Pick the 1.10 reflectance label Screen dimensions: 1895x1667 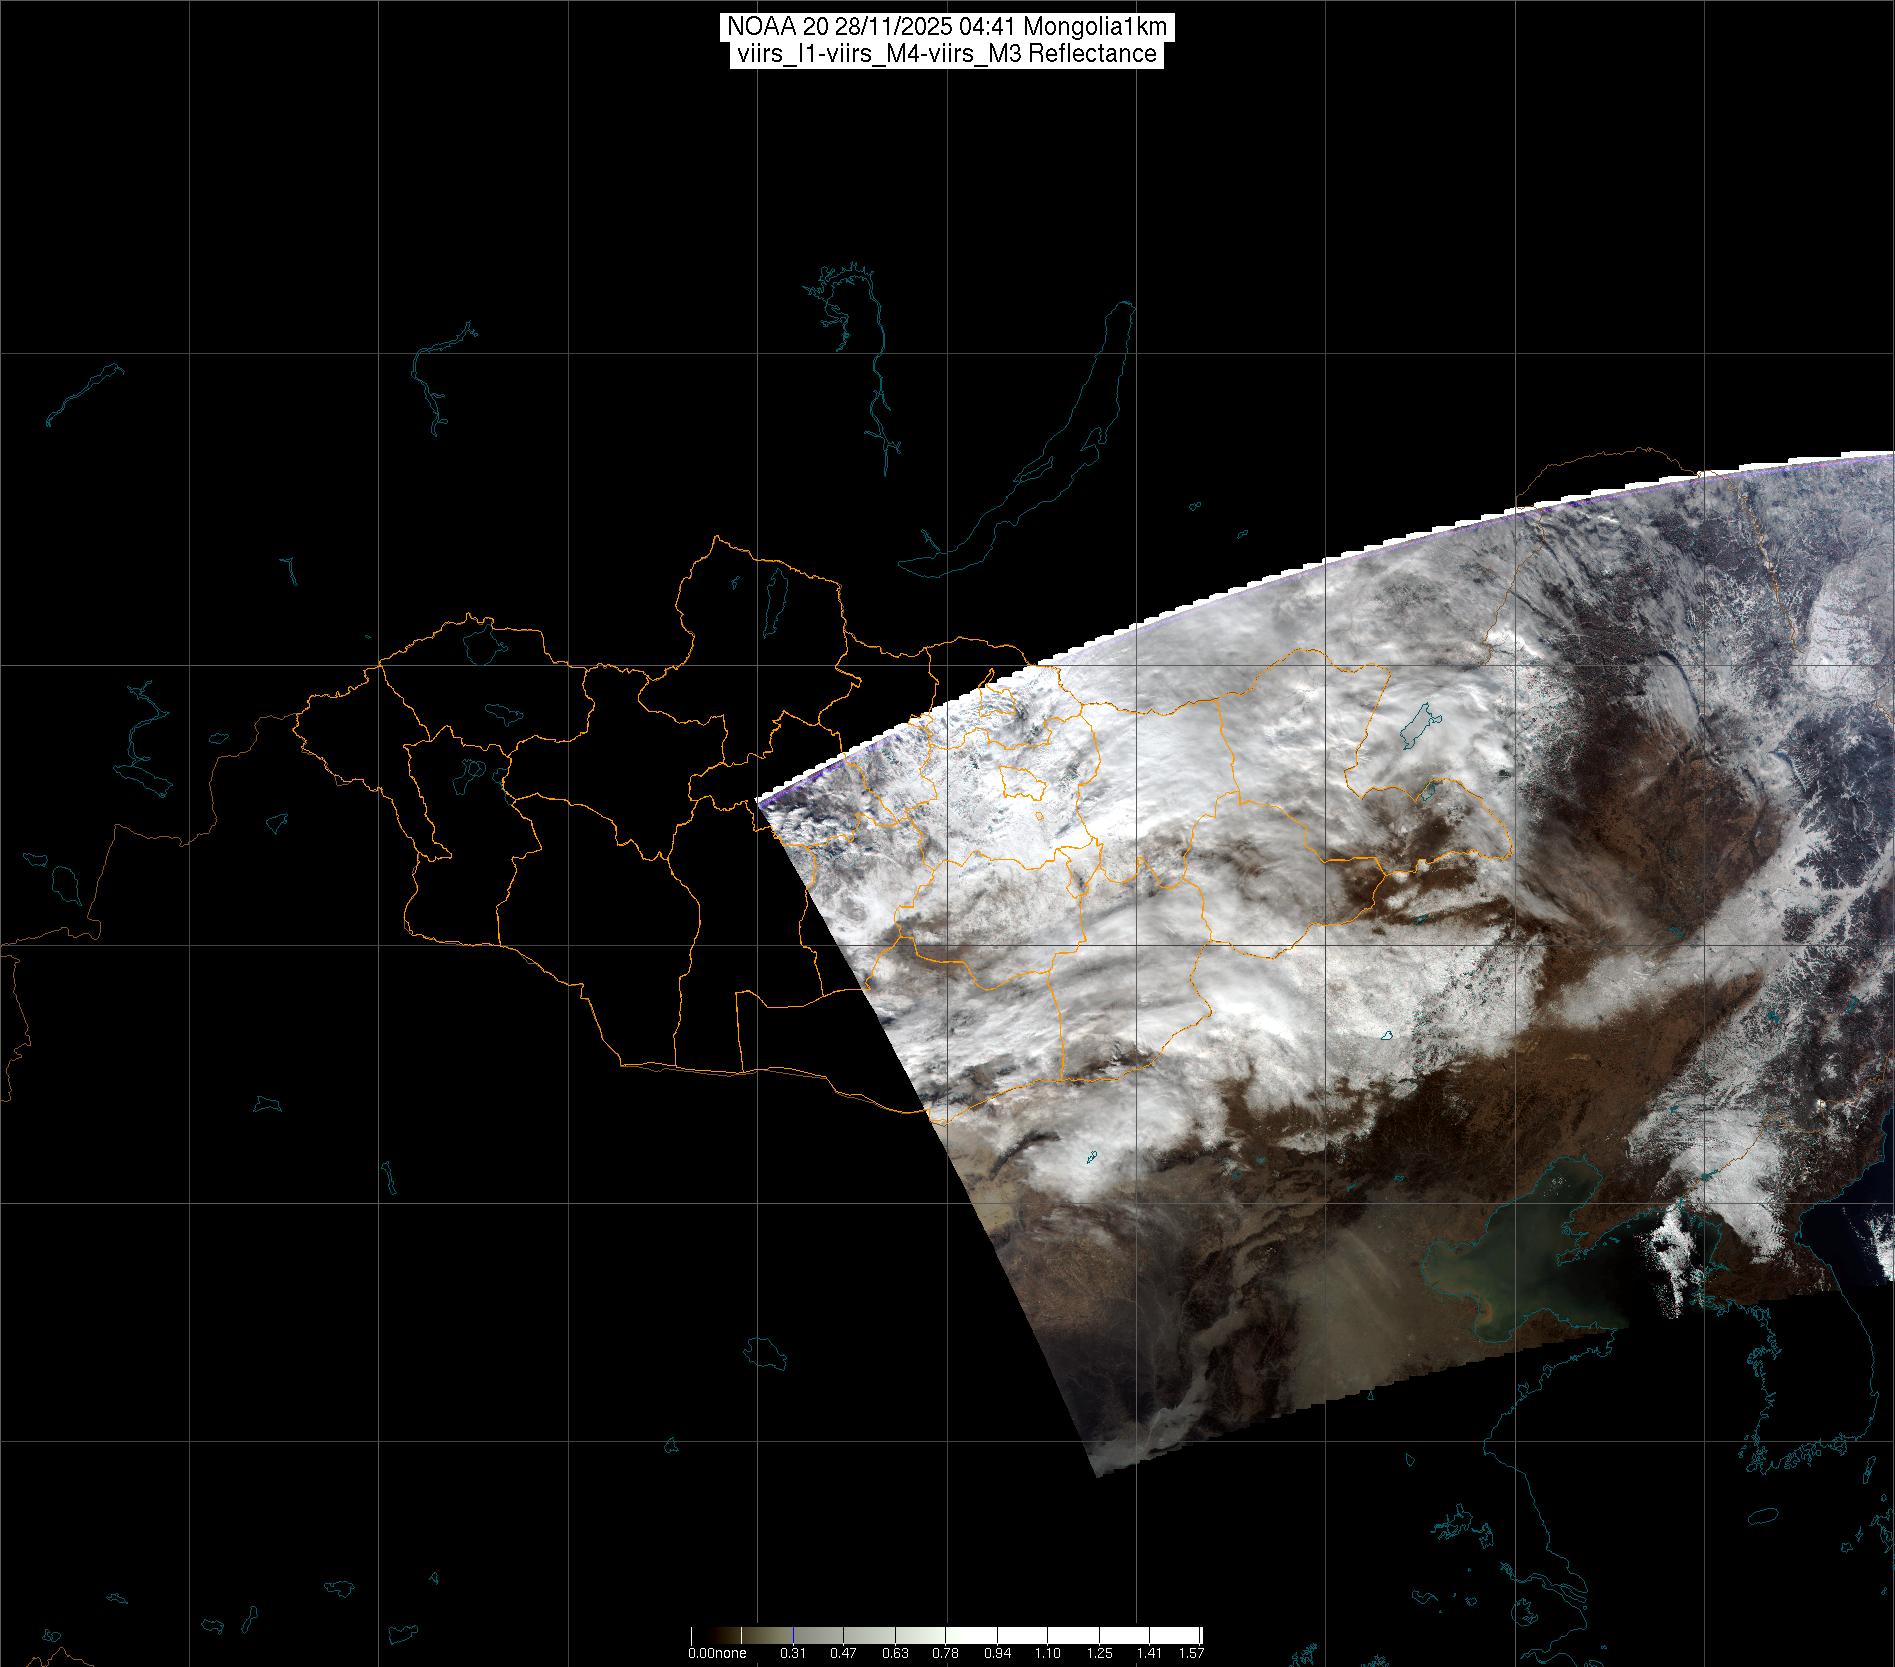[x=1048, y=1653]
